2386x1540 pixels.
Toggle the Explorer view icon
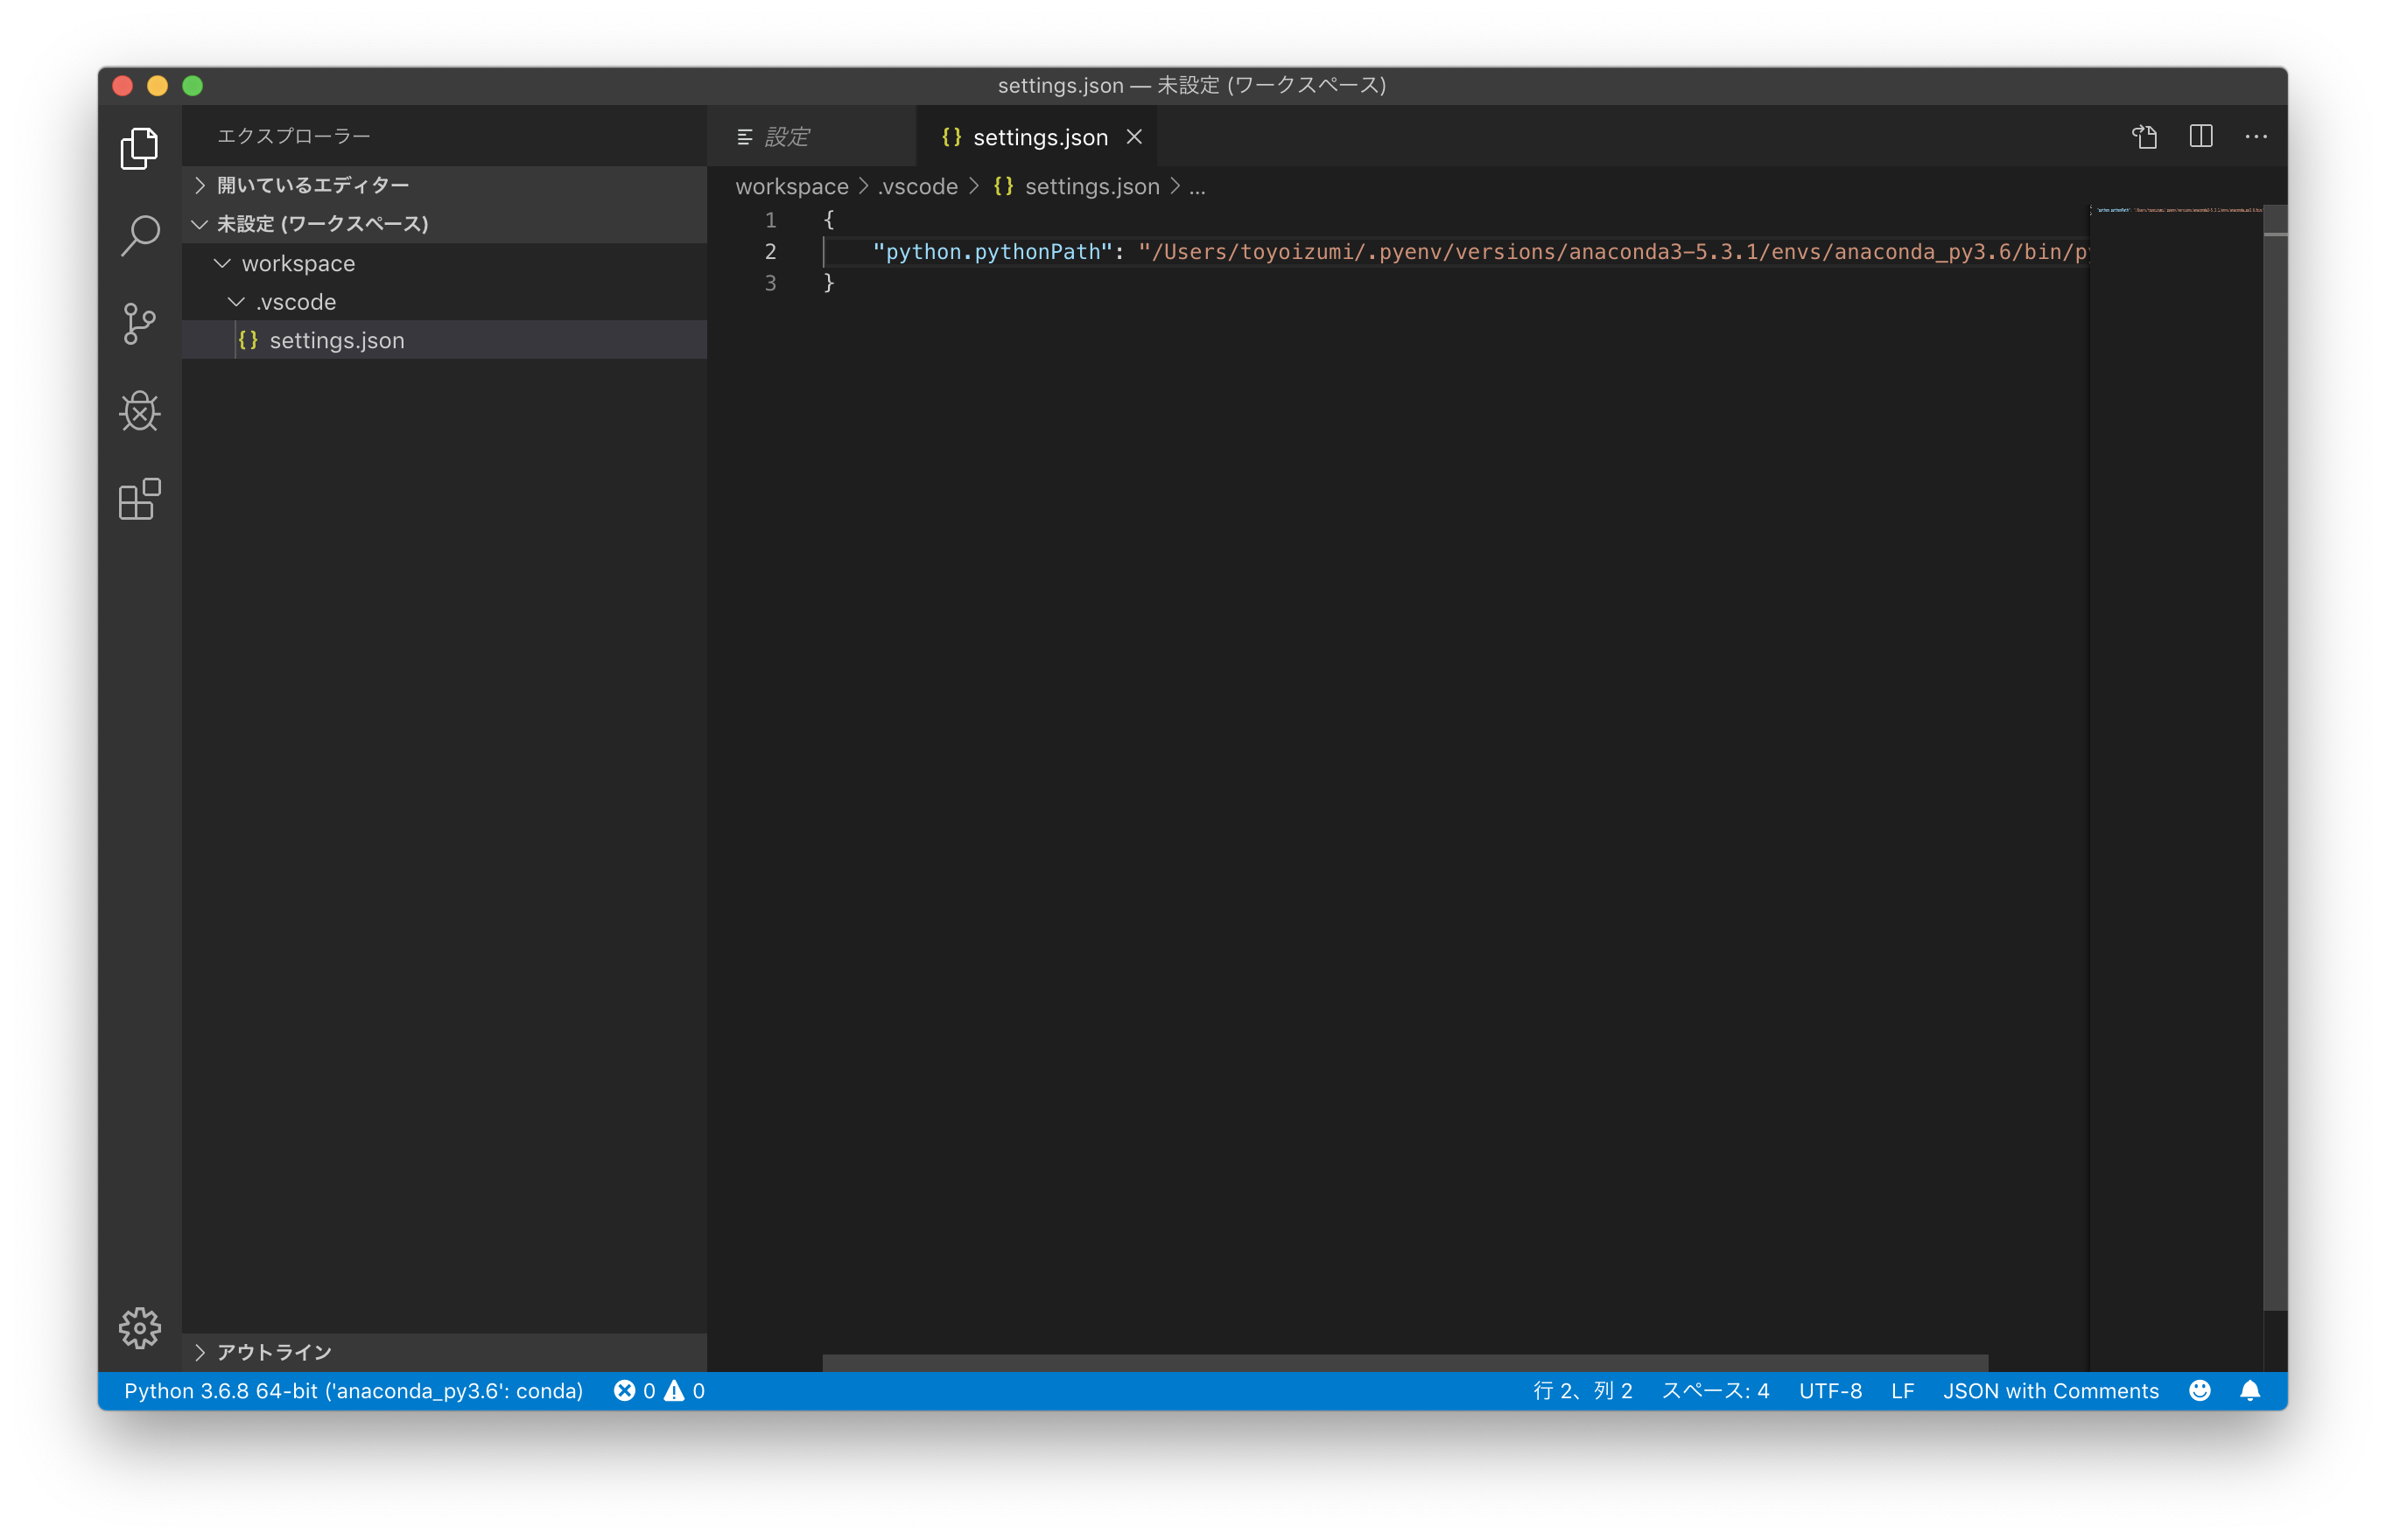(x=139, y=148)
